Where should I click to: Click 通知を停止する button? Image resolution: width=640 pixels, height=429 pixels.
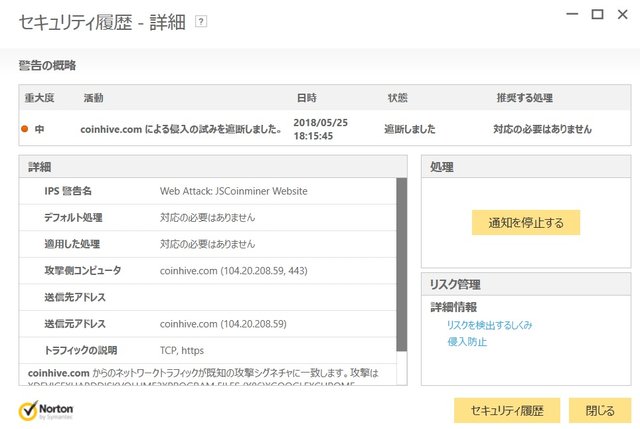[526, 222]
